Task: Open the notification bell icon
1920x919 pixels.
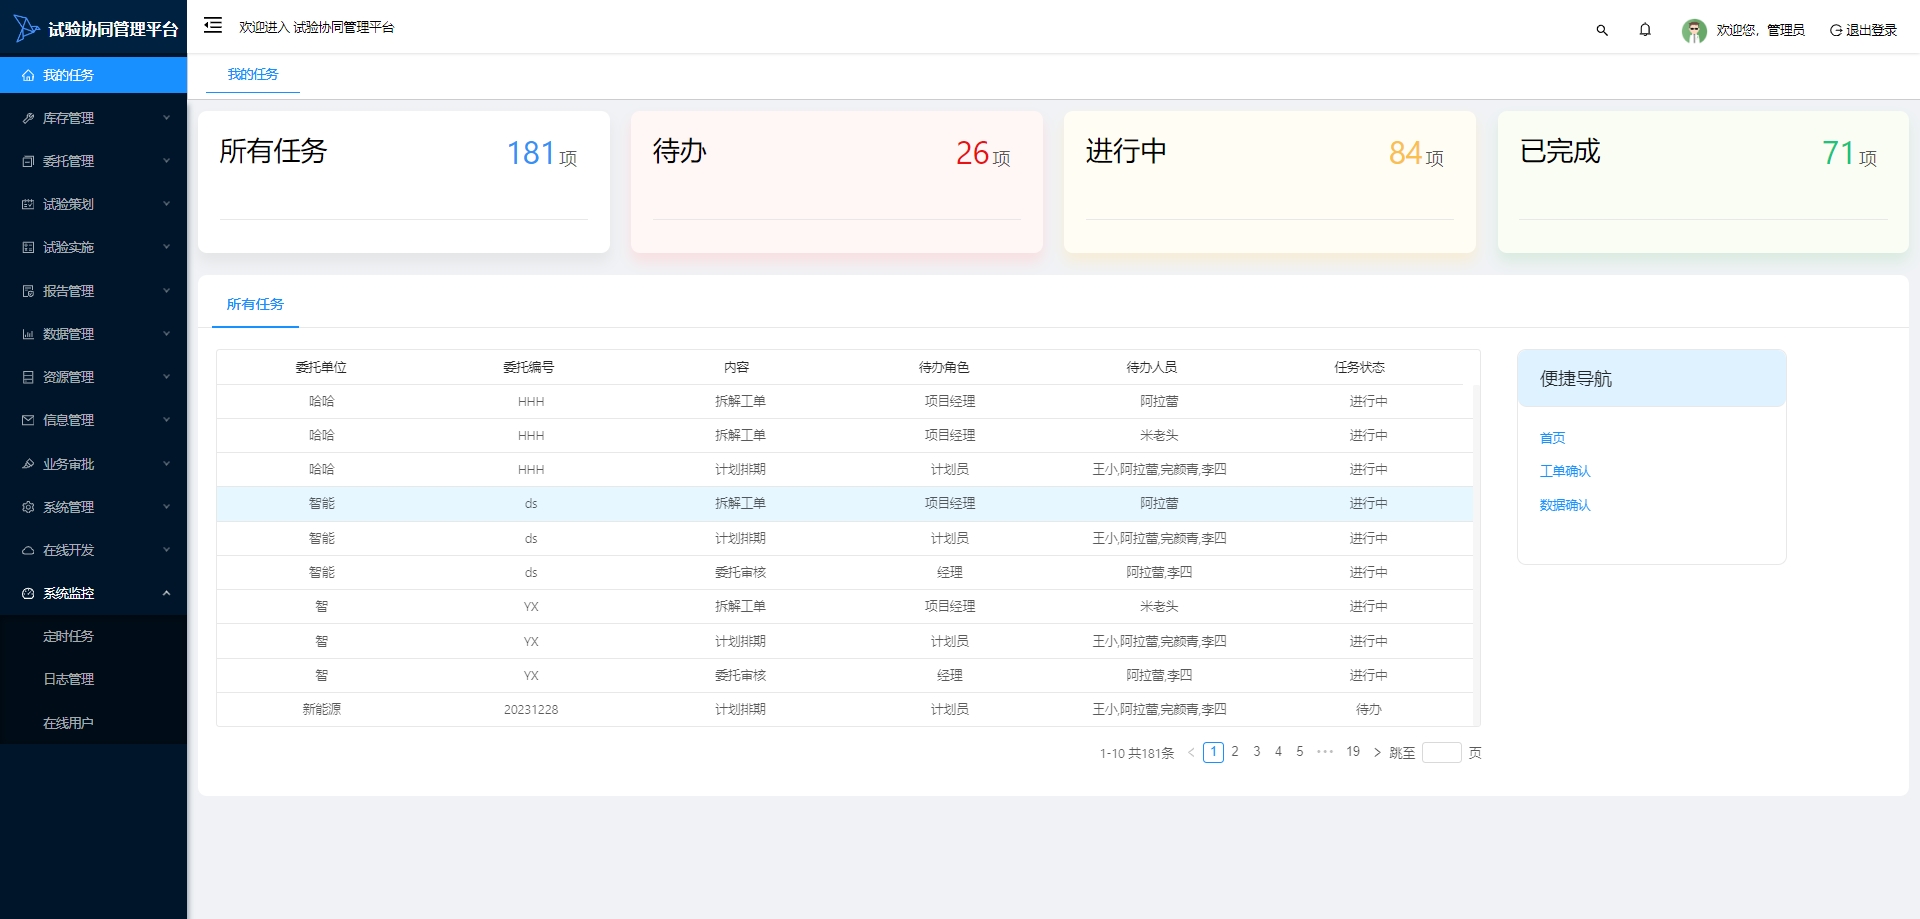Action: pos(1645,30)
